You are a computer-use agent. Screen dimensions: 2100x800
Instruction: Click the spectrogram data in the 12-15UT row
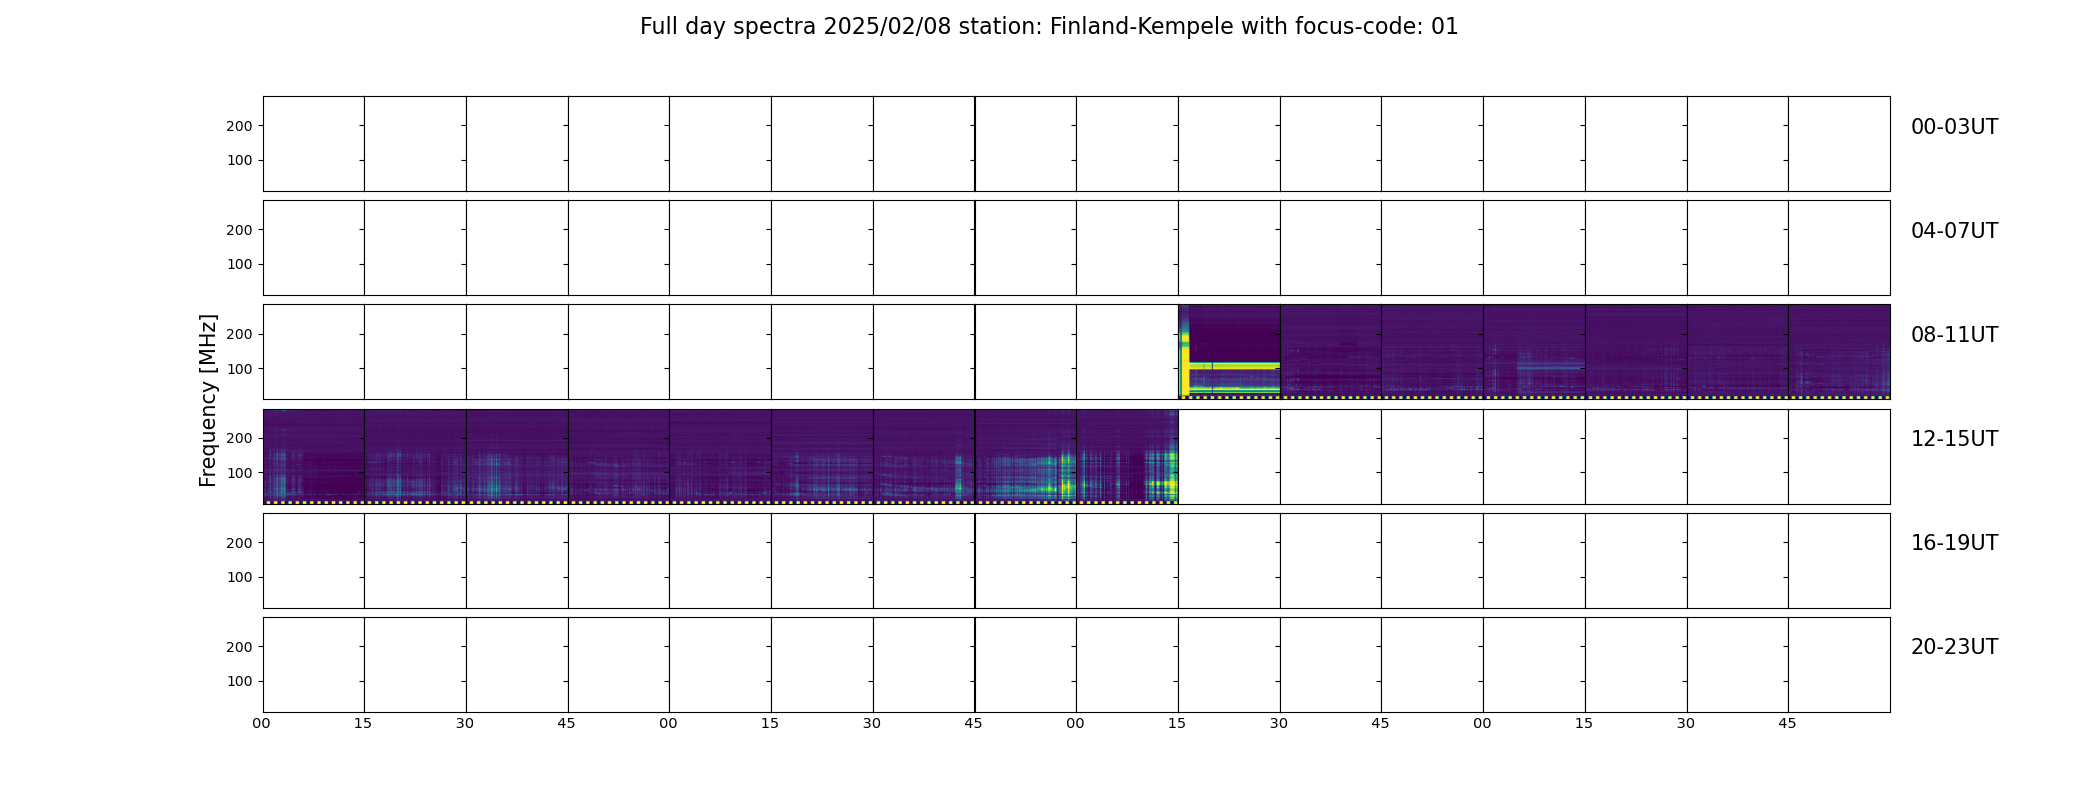click(720, 456)
